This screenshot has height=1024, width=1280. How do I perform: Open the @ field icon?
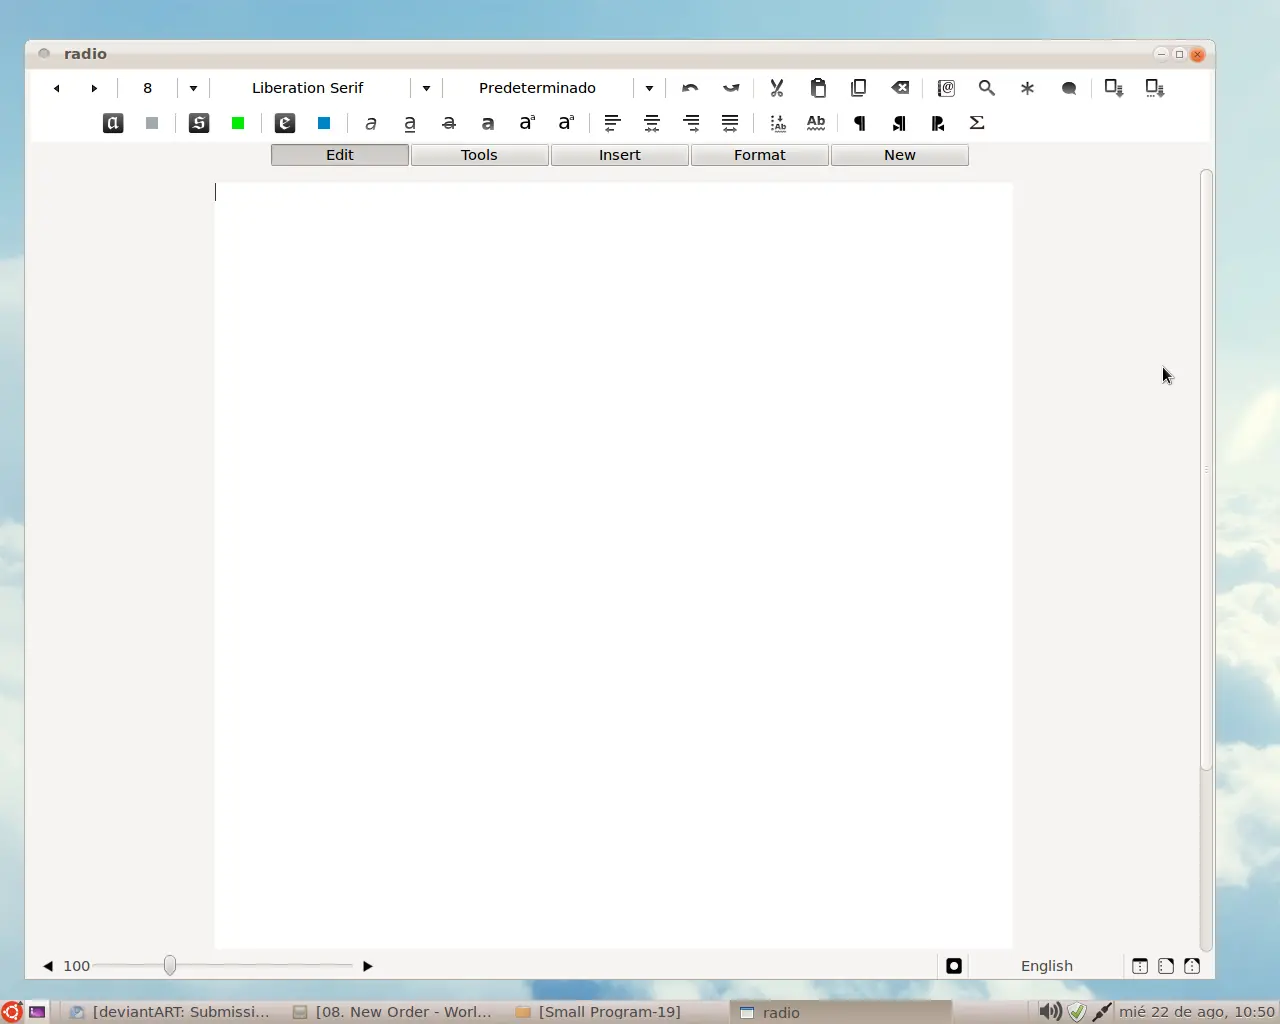pyautogui.click(x=946, y=88)
